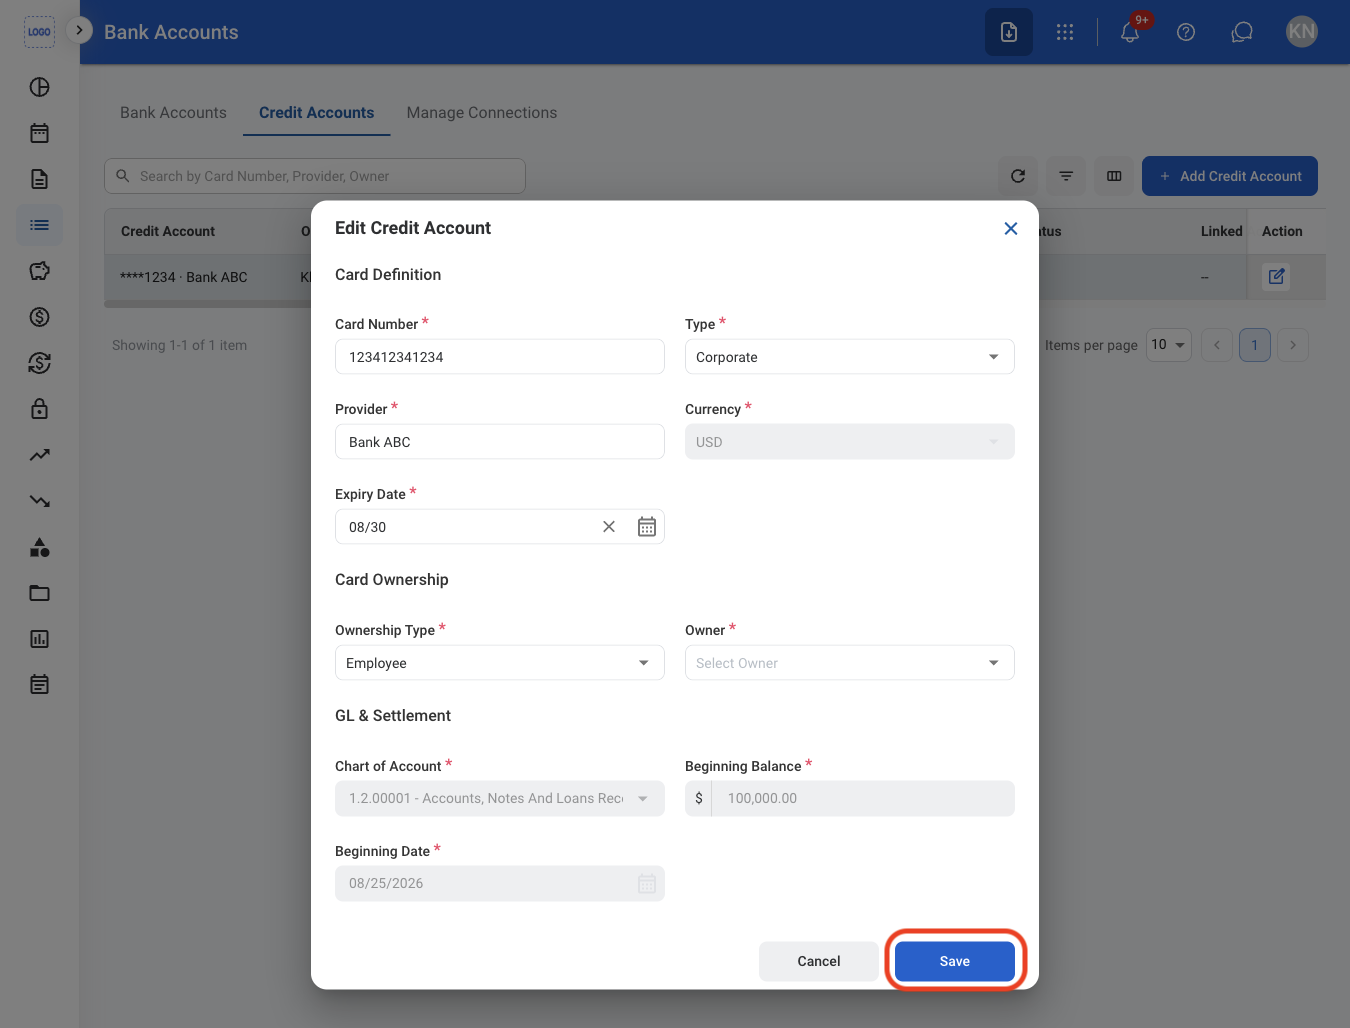Click the card search box
The height and width of the screenshot is (1028, 1350).
[315, 176]
